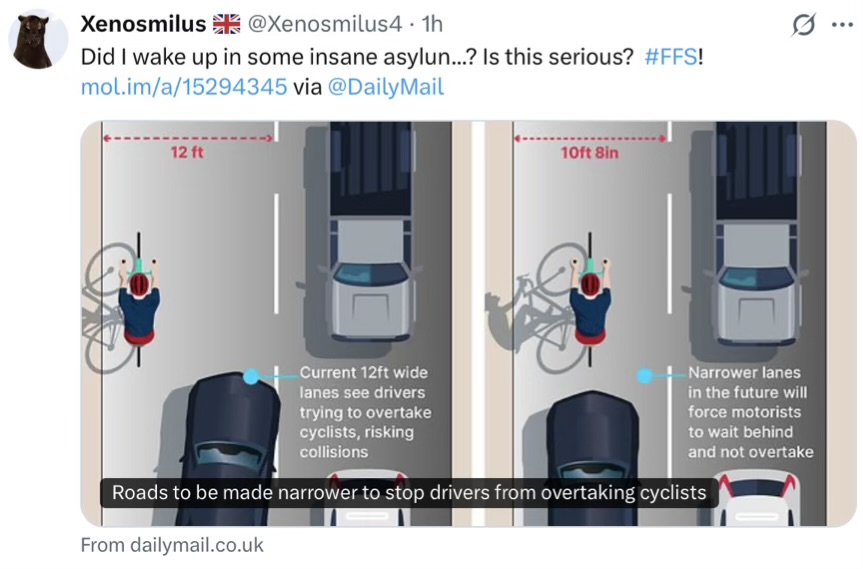Follow the #FFS hashtag
Viewport: 863px width, 569px height.
pyautogui.click(x=670, y=57)
